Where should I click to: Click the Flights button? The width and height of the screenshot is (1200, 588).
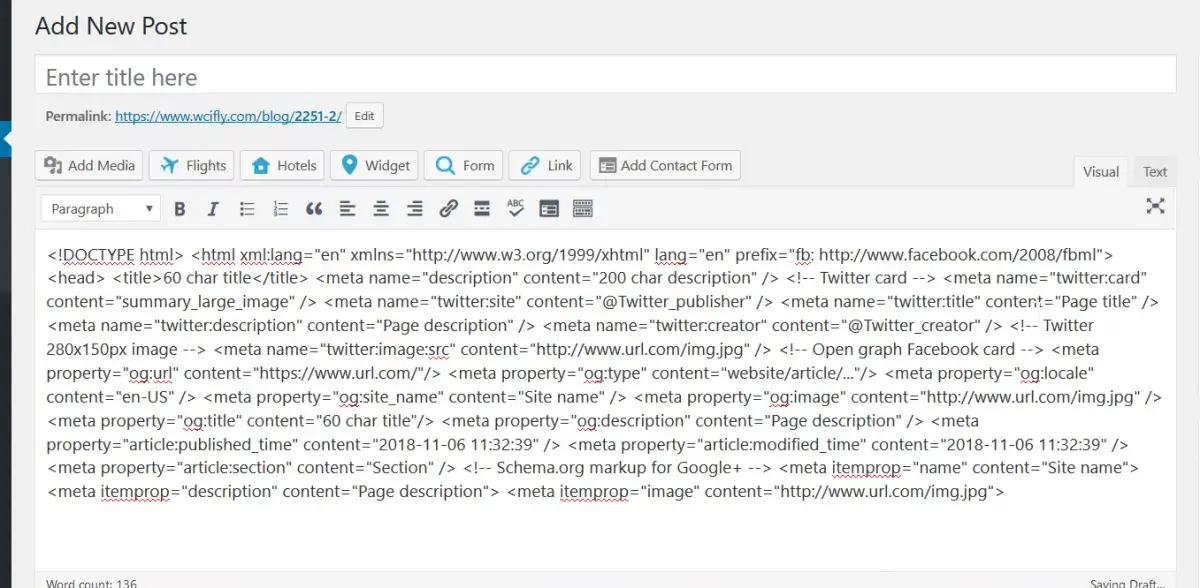coord(192,166)
